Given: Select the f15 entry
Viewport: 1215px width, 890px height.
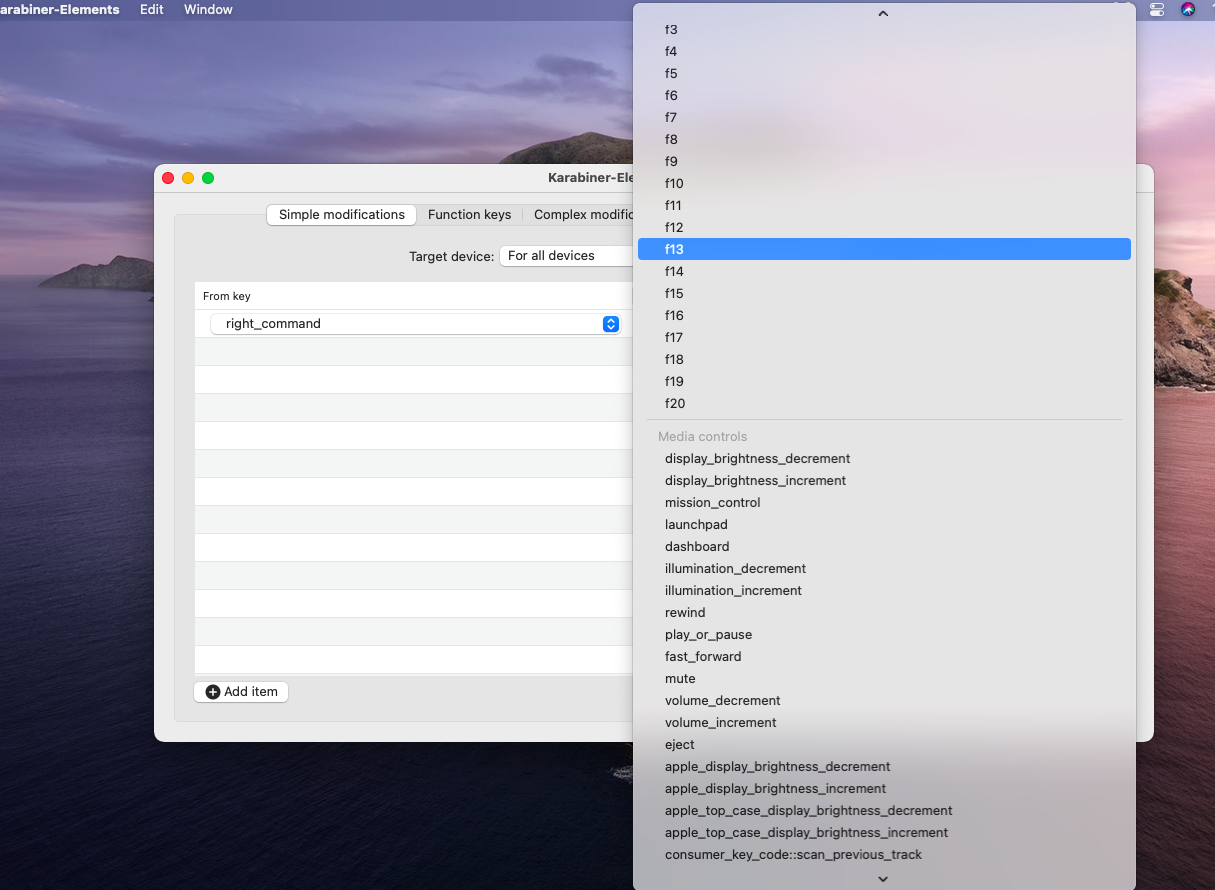Looking at the screenshot, I should (x=884, y=293).
